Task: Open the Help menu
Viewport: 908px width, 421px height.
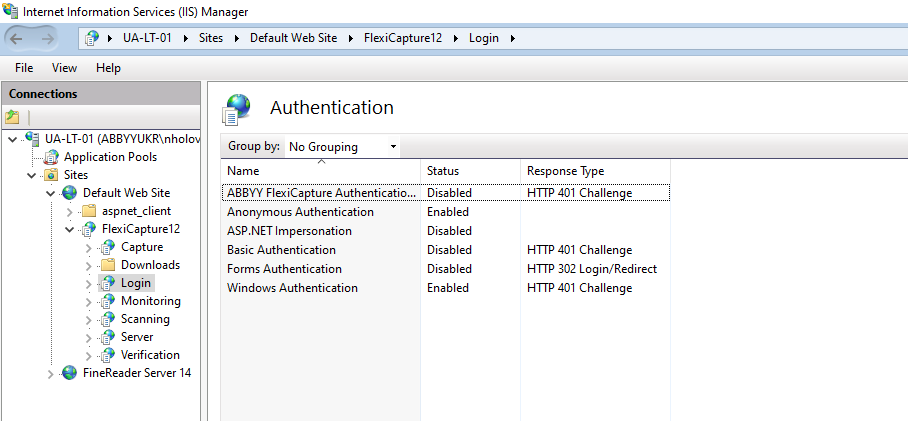Action: click(108, 68)
